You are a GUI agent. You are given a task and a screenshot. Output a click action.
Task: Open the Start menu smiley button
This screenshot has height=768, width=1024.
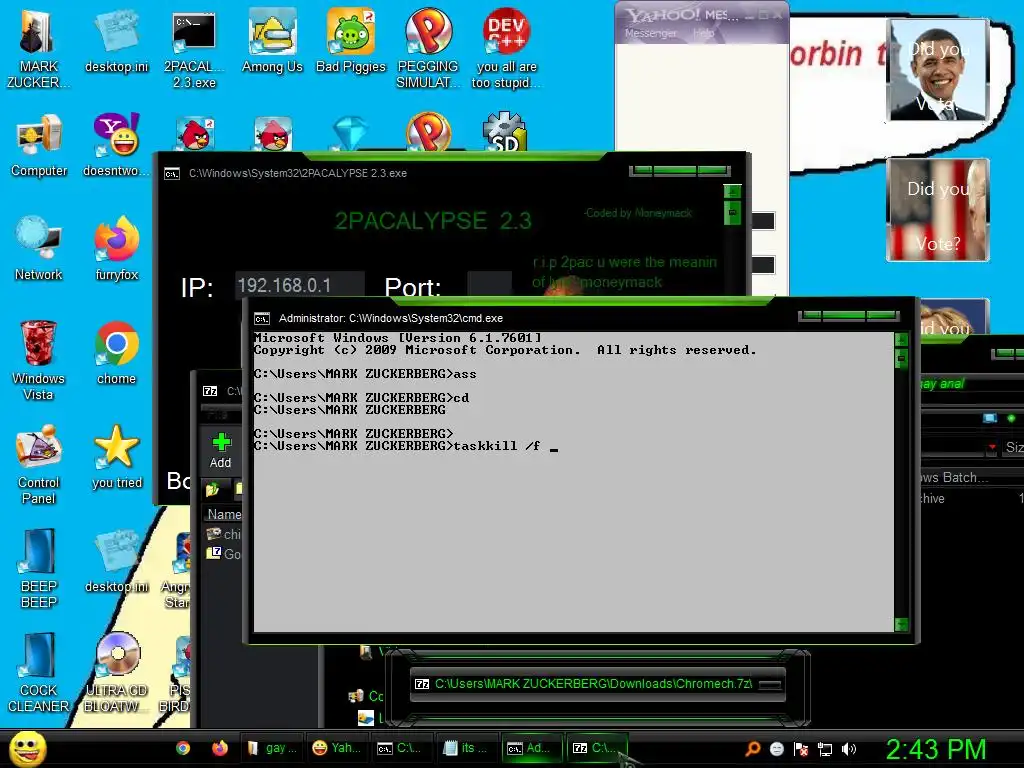click(x=27, y=748)
